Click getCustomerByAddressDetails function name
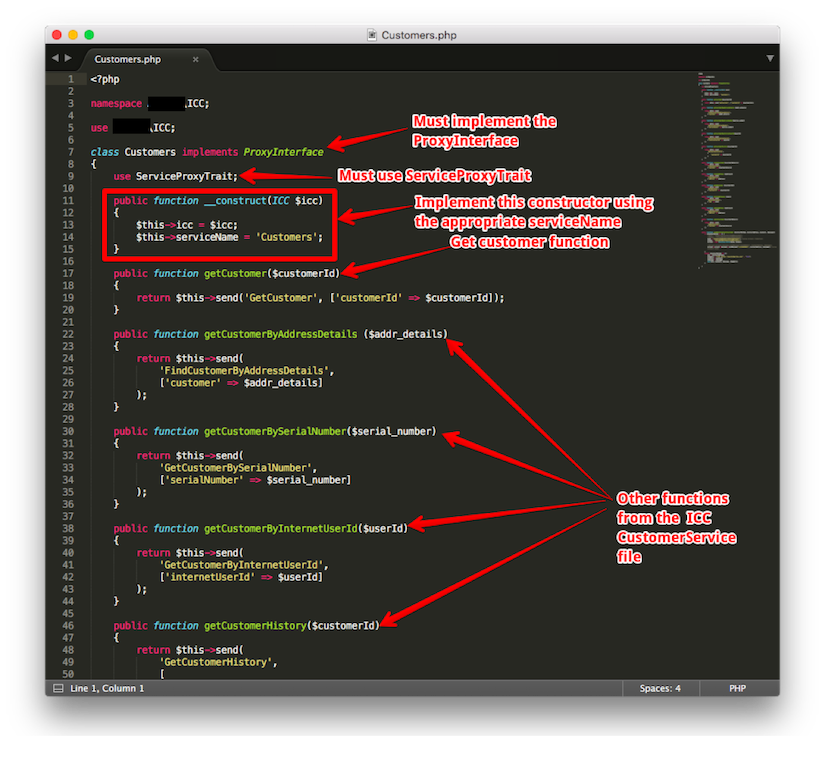This screenshot has width=825, height=761. tap(280, 334)
